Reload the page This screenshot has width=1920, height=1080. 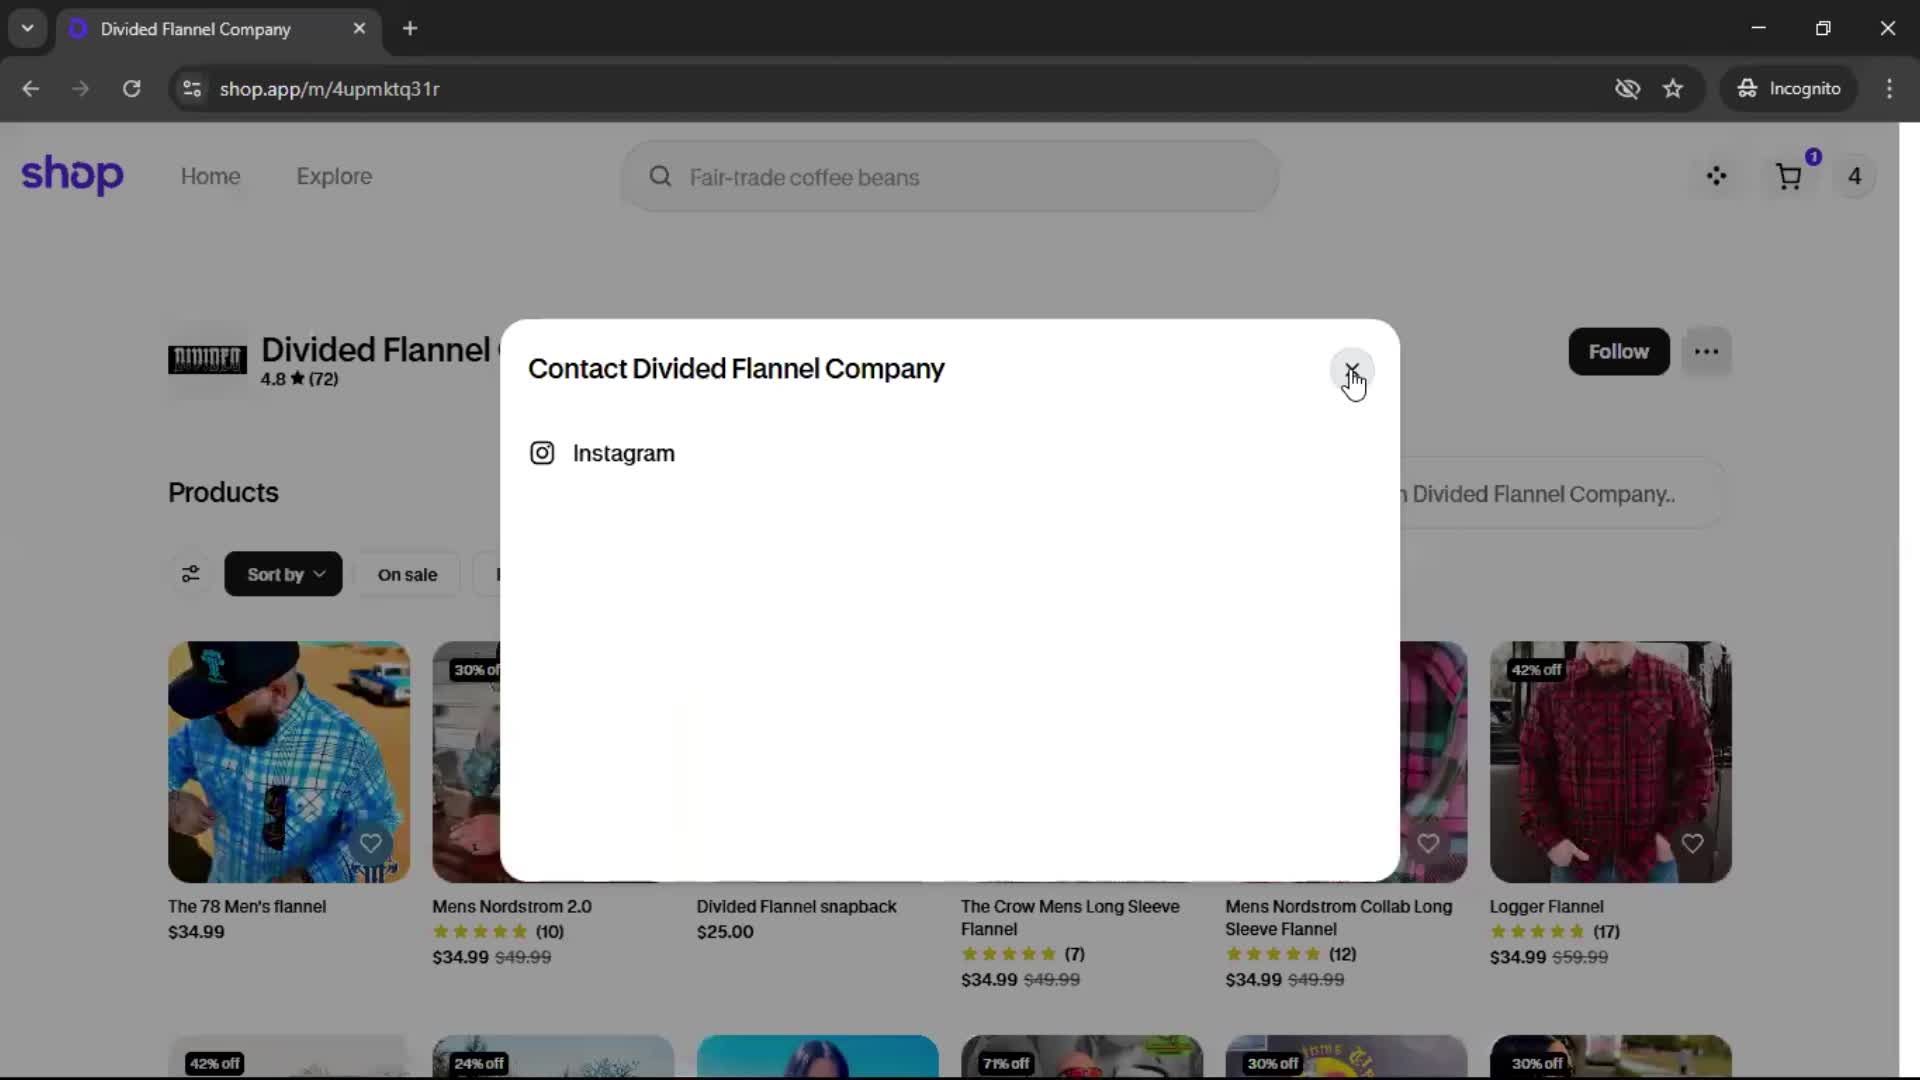131,88
